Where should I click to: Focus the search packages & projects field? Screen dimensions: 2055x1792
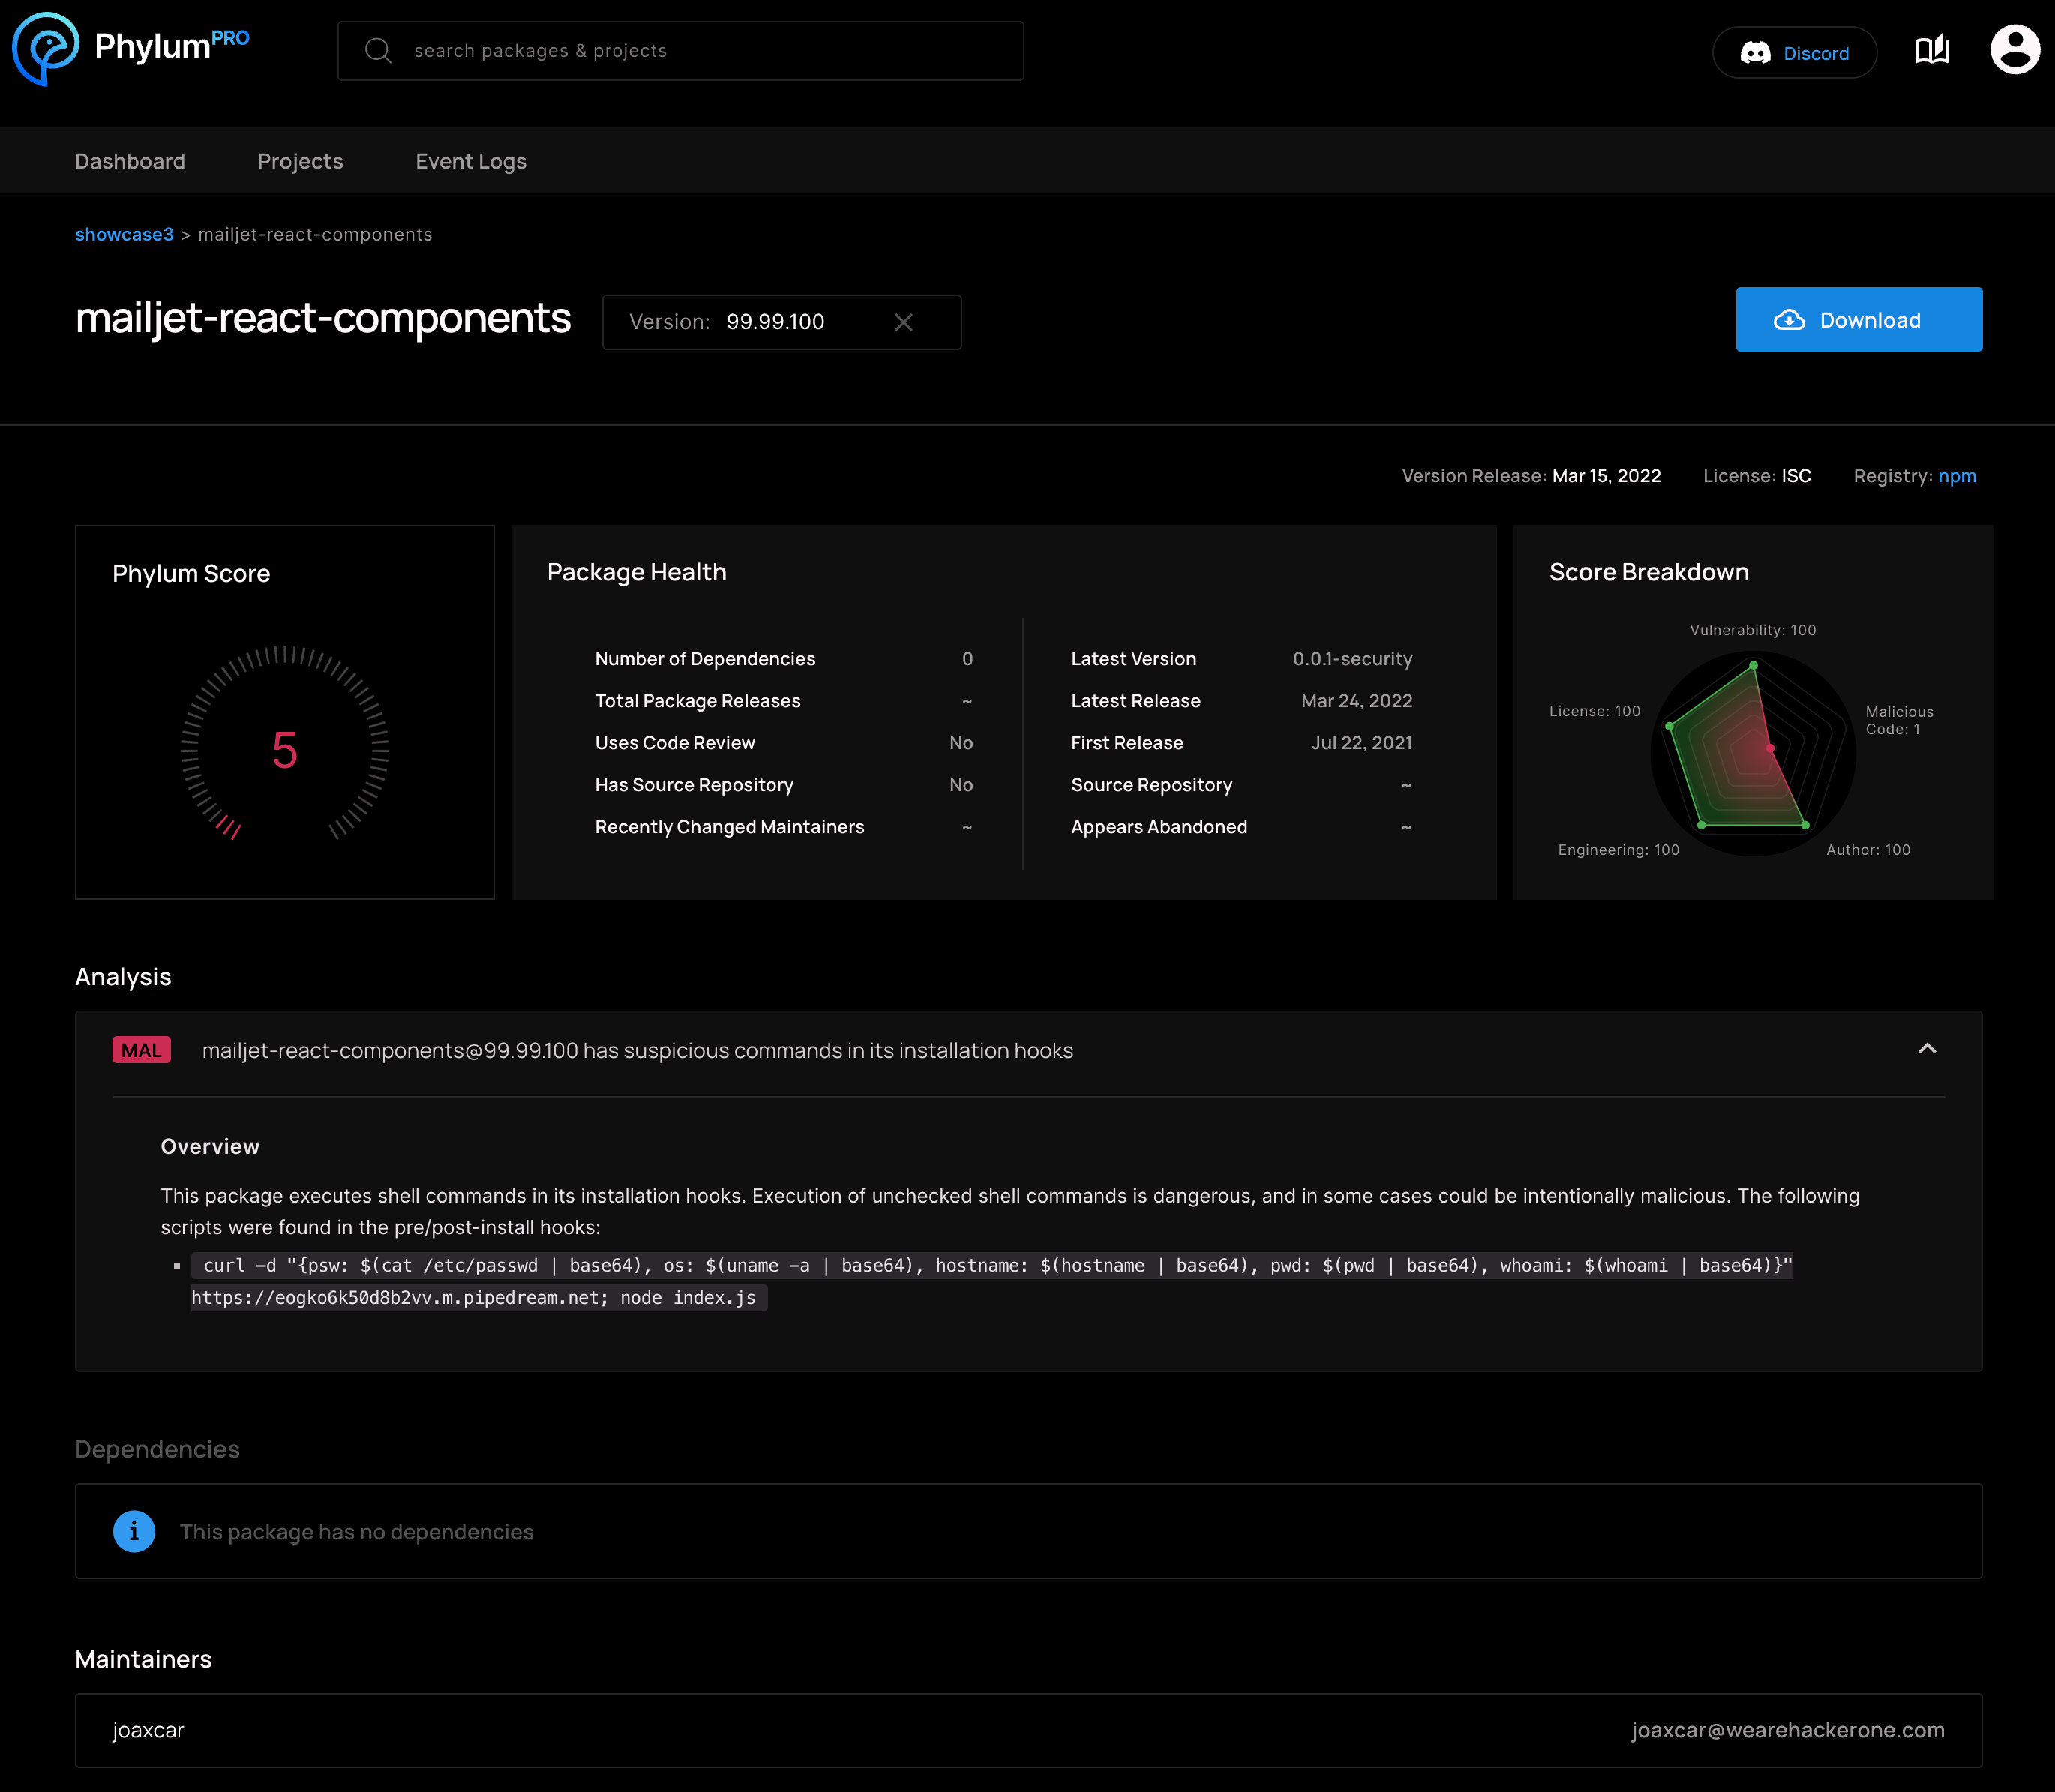(680, 51)
